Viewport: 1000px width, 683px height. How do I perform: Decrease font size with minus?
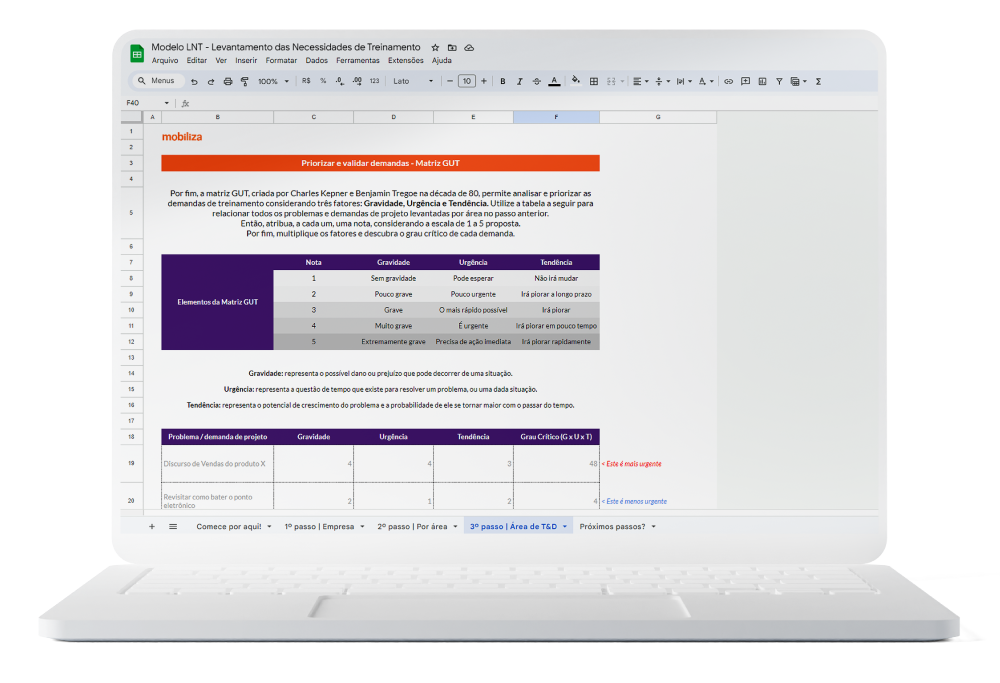click(450, 81)
